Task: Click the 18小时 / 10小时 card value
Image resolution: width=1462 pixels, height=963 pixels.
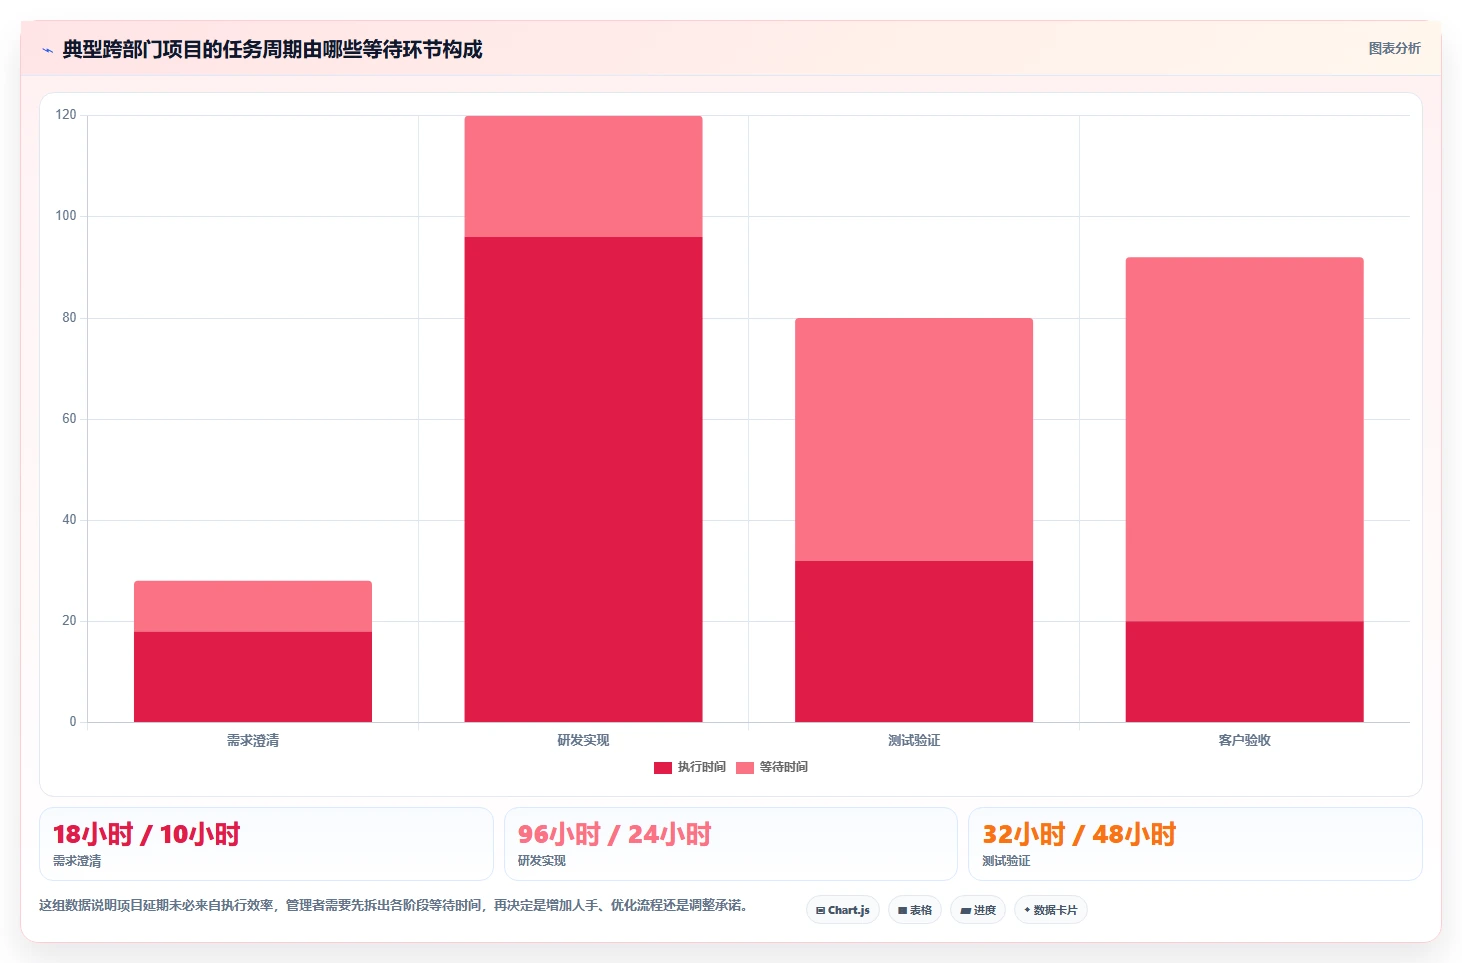Action: point(146,834)
